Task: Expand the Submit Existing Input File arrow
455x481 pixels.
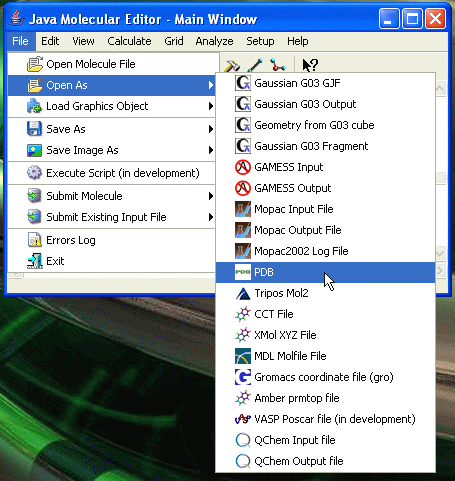Action: [x=211, y=217]
